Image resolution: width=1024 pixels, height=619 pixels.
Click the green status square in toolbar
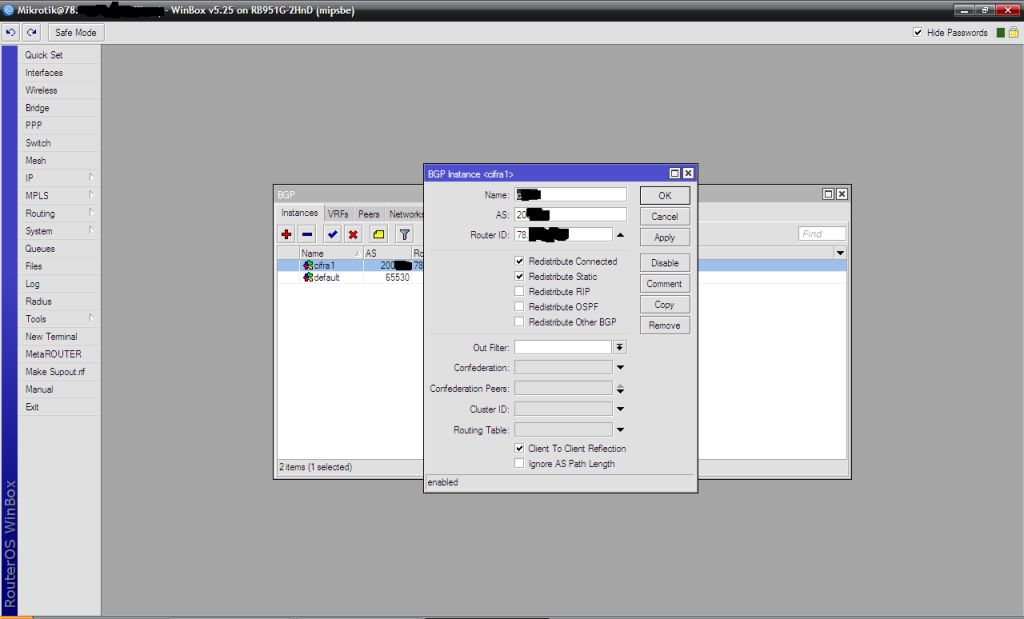1000,33
